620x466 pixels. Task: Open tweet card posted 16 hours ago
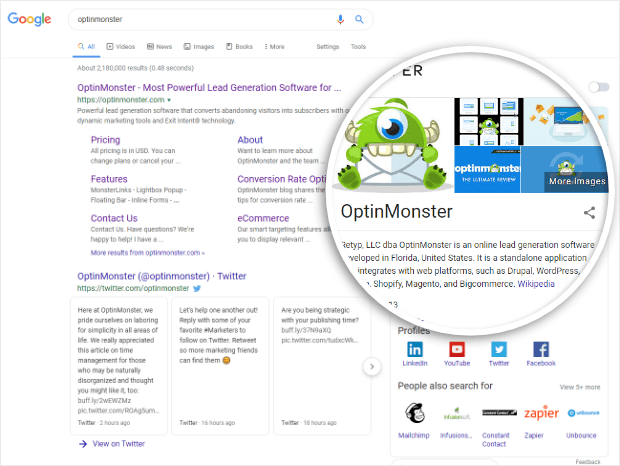click(x=220, y=366)
